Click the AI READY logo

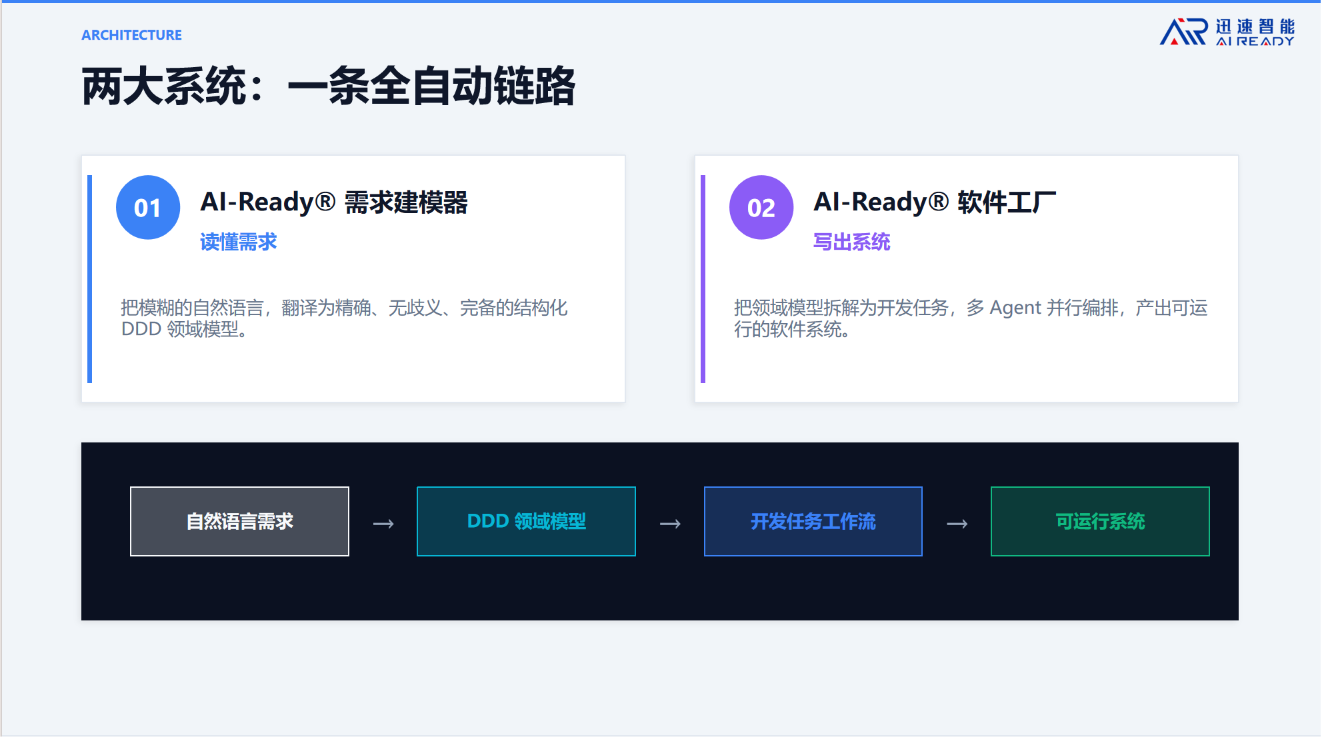(1227, 32)
